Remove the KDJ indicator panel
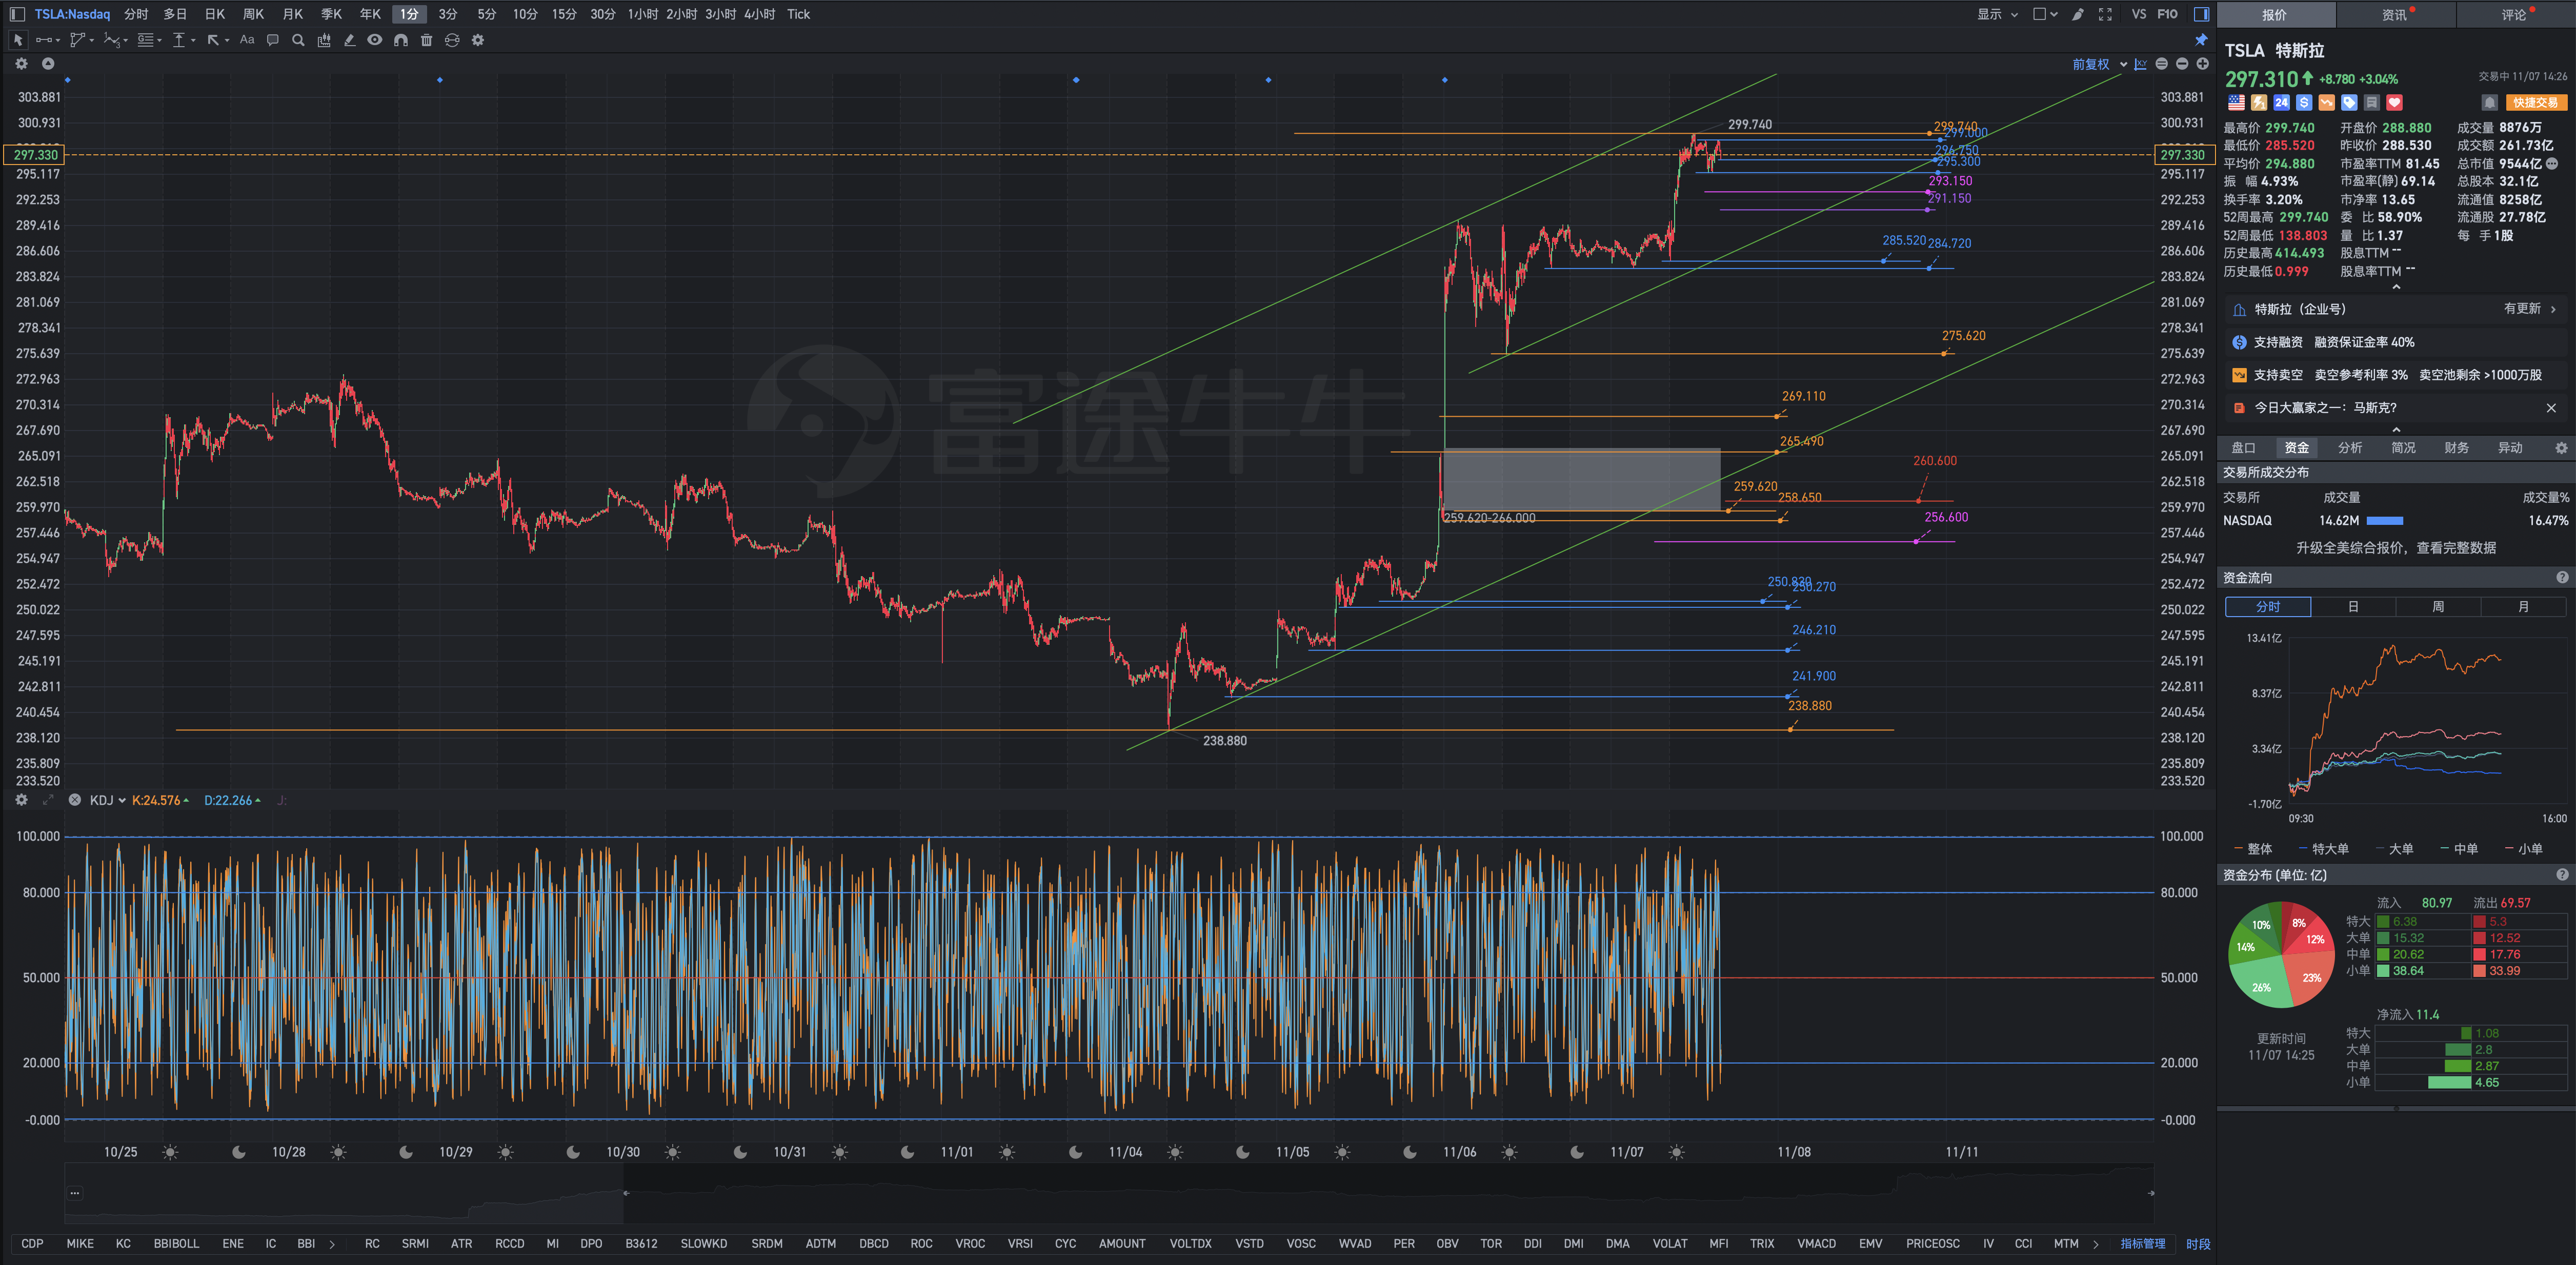This screenshot has width=2576, height=1265. [x=74, y=800]
